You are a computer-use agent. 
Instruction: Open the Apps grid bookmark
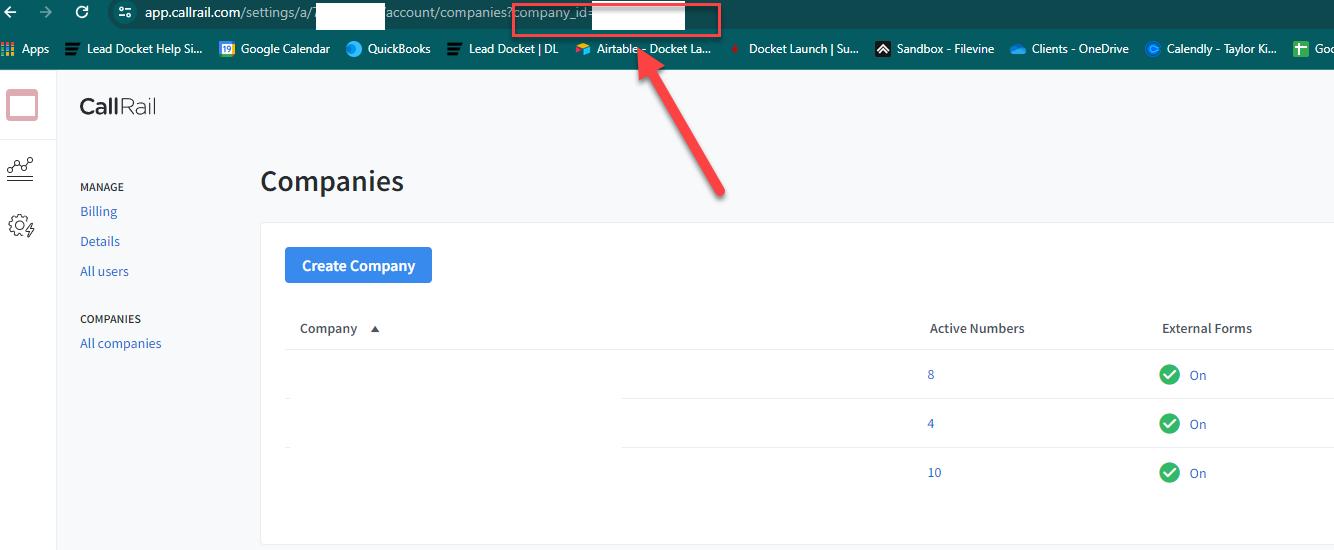tap(26, 49)
